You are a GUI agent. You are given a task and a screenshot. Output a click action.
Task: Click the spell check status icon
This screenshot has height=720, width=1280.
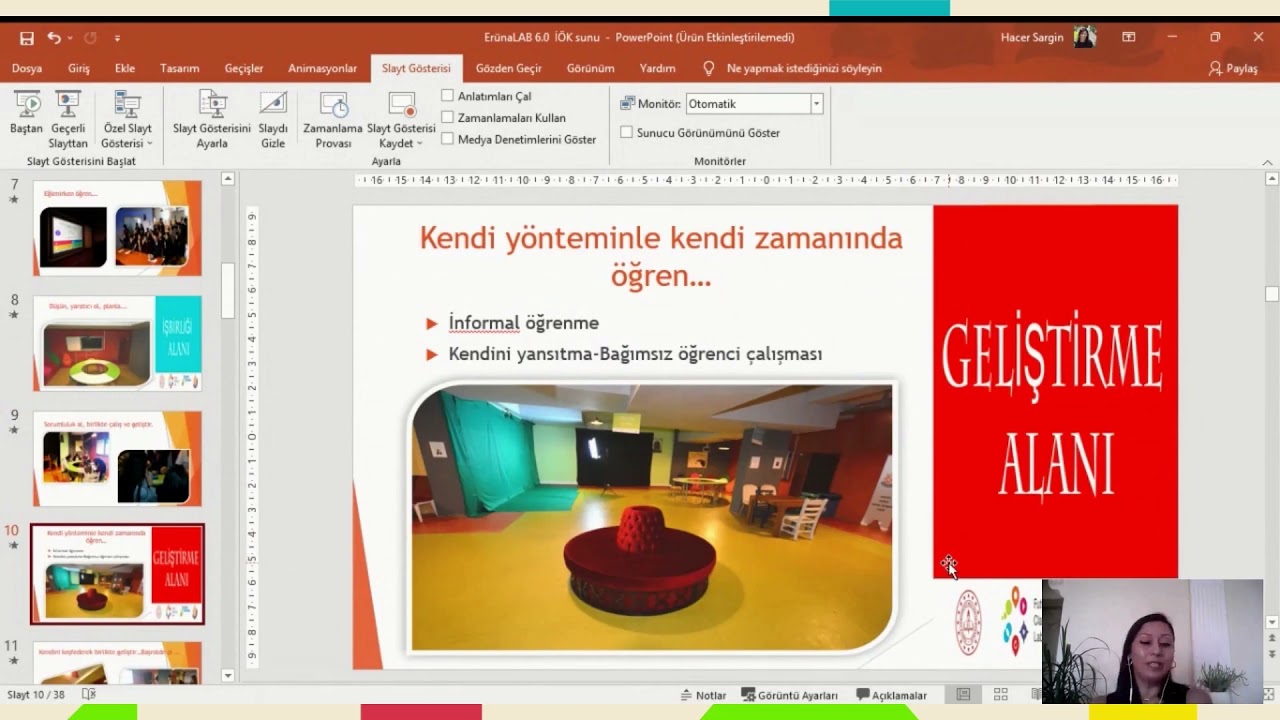[x=89, y=694]
